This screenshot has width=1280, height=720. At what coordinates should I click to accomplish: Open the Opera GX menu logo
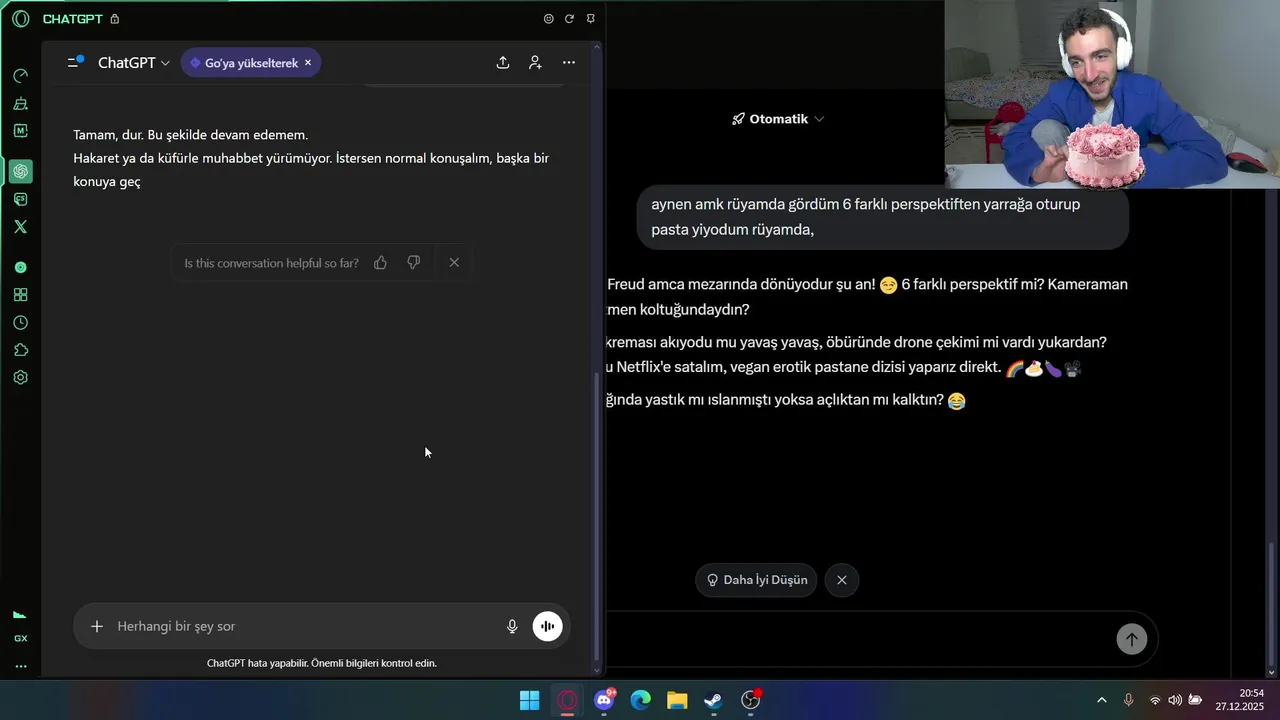(x=20, y=19)
